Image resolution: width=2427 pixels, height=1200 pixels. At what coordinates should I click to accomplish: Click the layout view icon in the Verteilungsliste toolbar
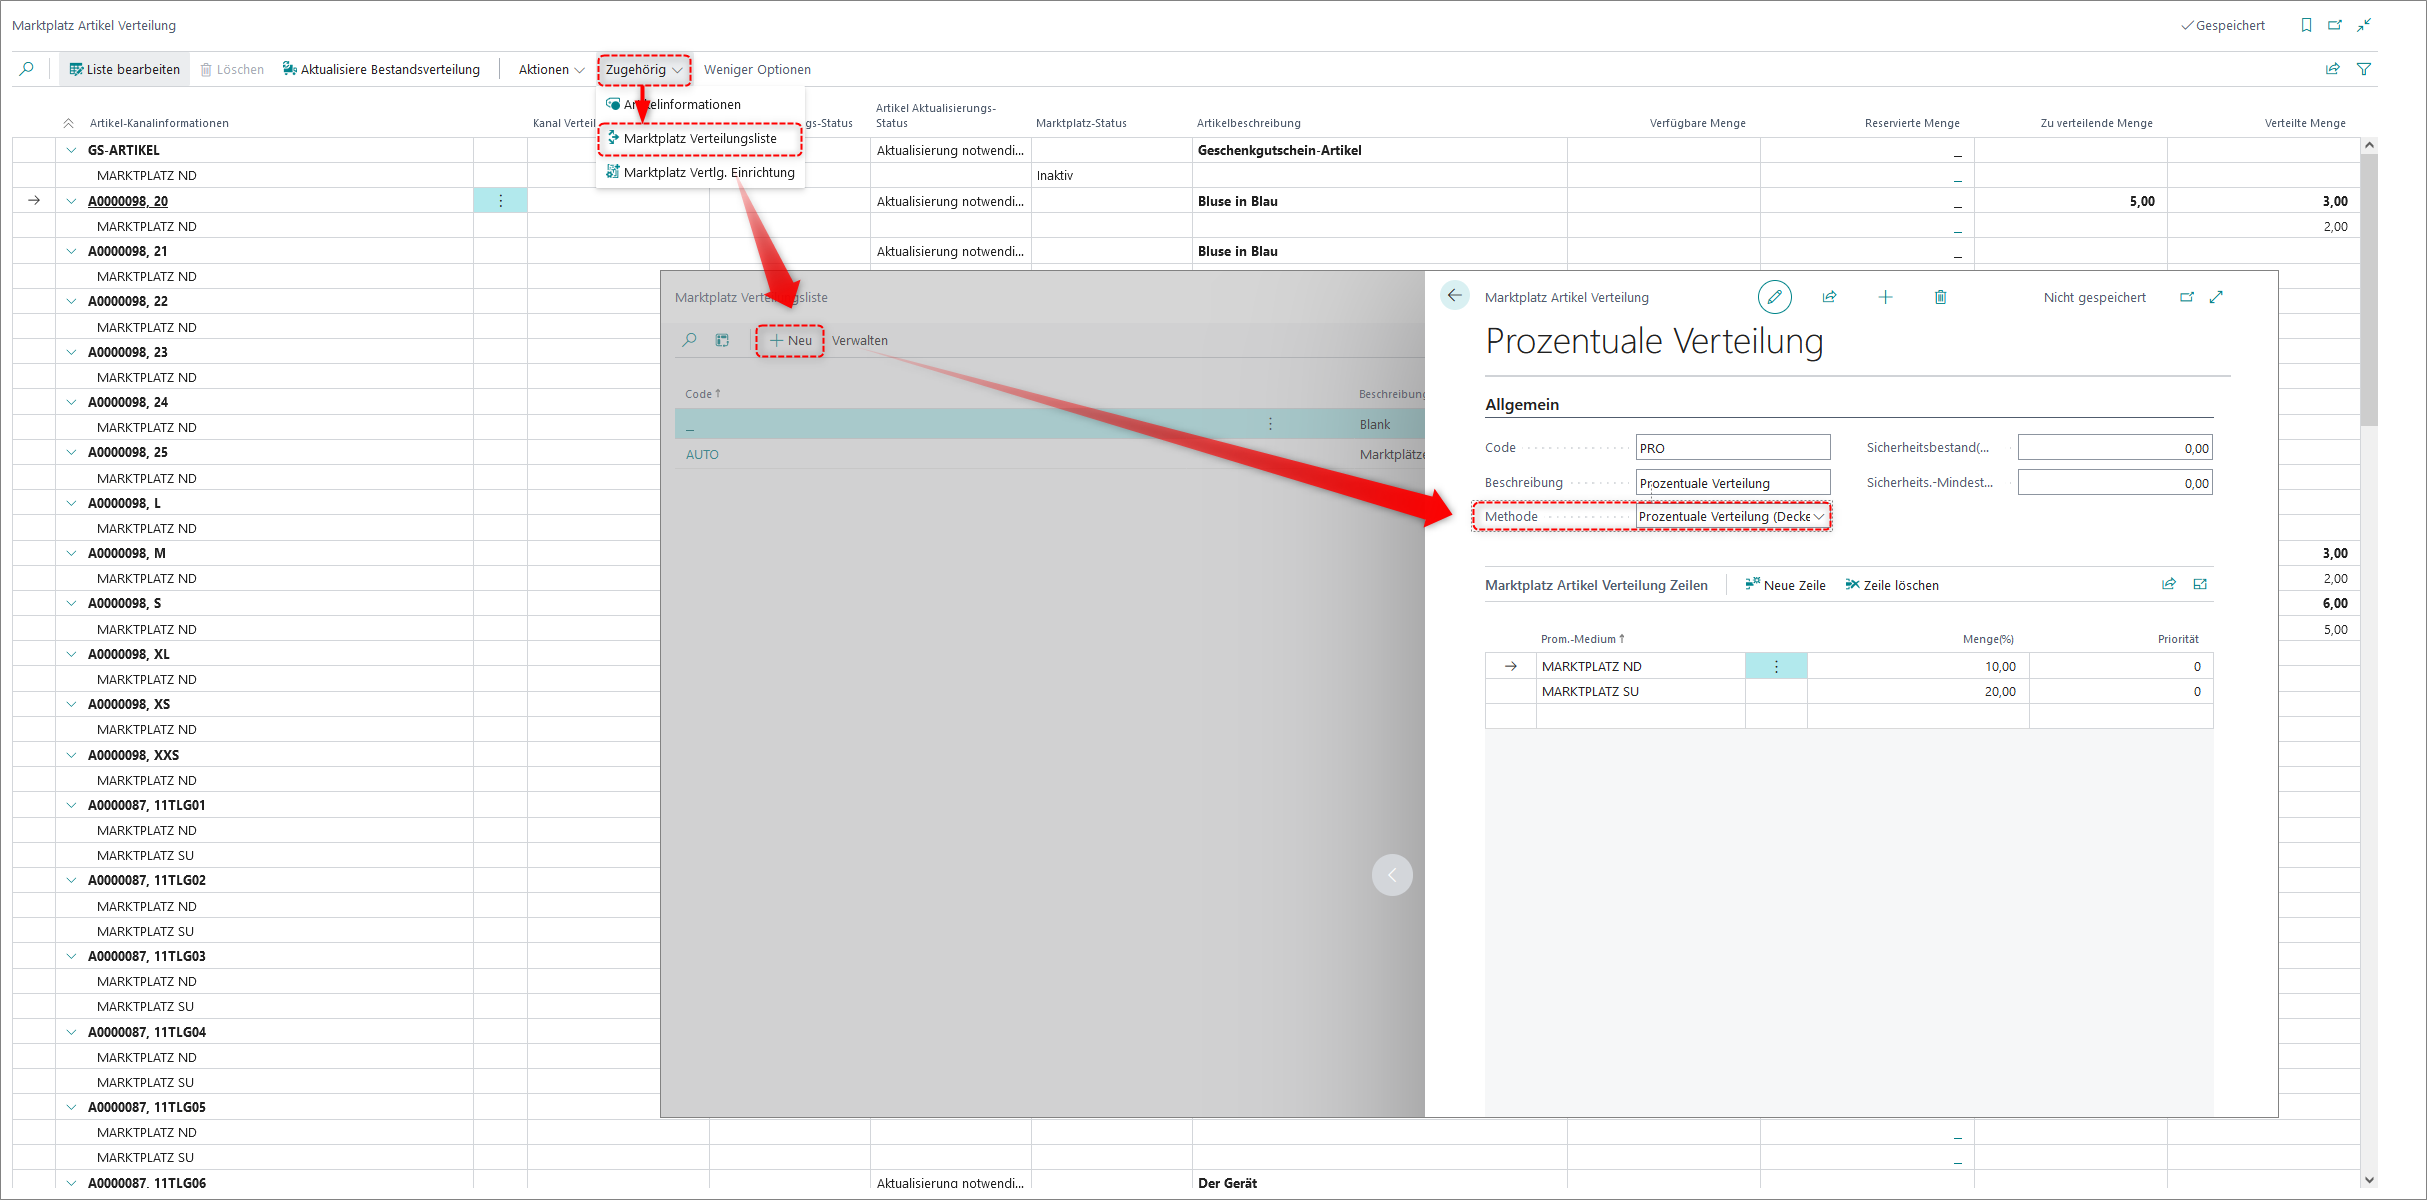(722, 340)
